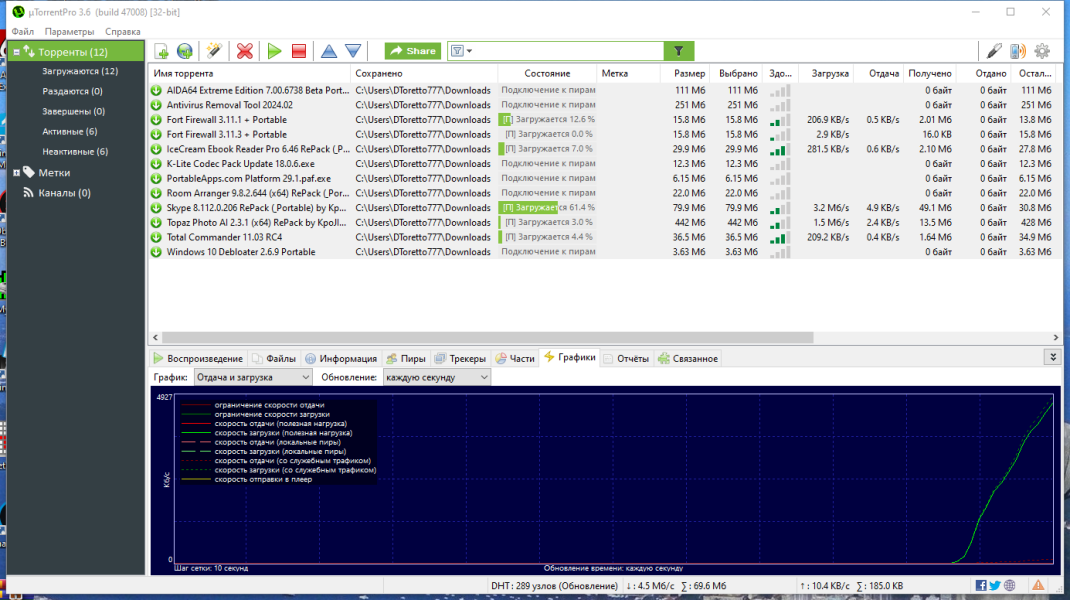
Task: Click the red Stop Torrent icon
Action: tap(299, 51)
